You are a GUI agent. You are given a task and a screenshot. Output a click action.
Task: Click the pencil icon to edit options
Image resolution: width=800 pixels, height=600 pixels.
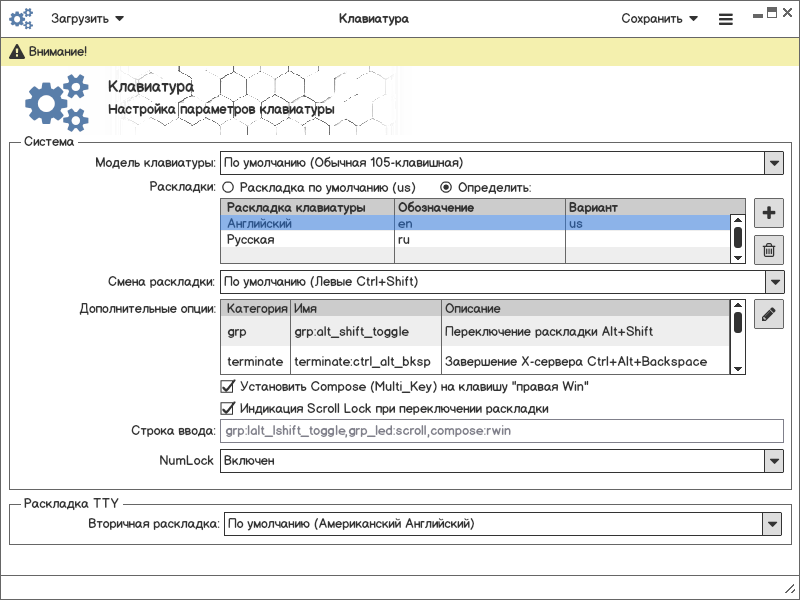coord(768,314)
